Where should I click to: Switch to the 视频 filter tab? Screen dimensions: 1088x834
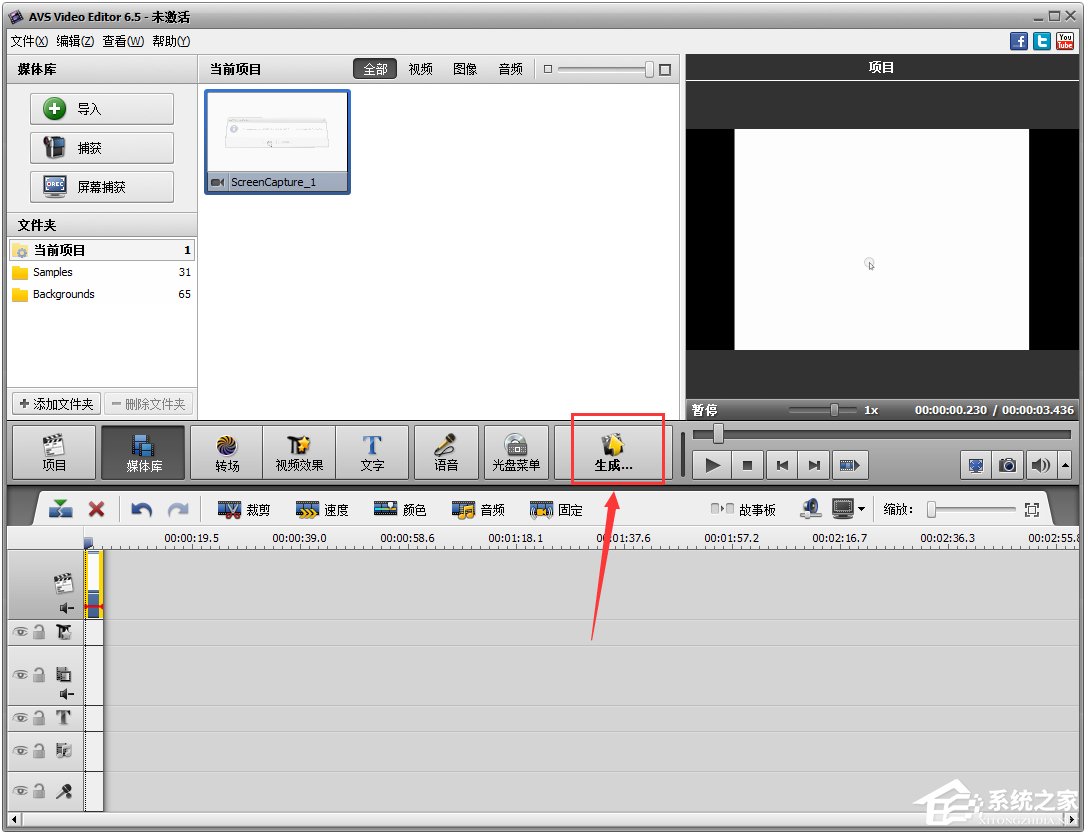pyautogui.click(x=420, y=69)
